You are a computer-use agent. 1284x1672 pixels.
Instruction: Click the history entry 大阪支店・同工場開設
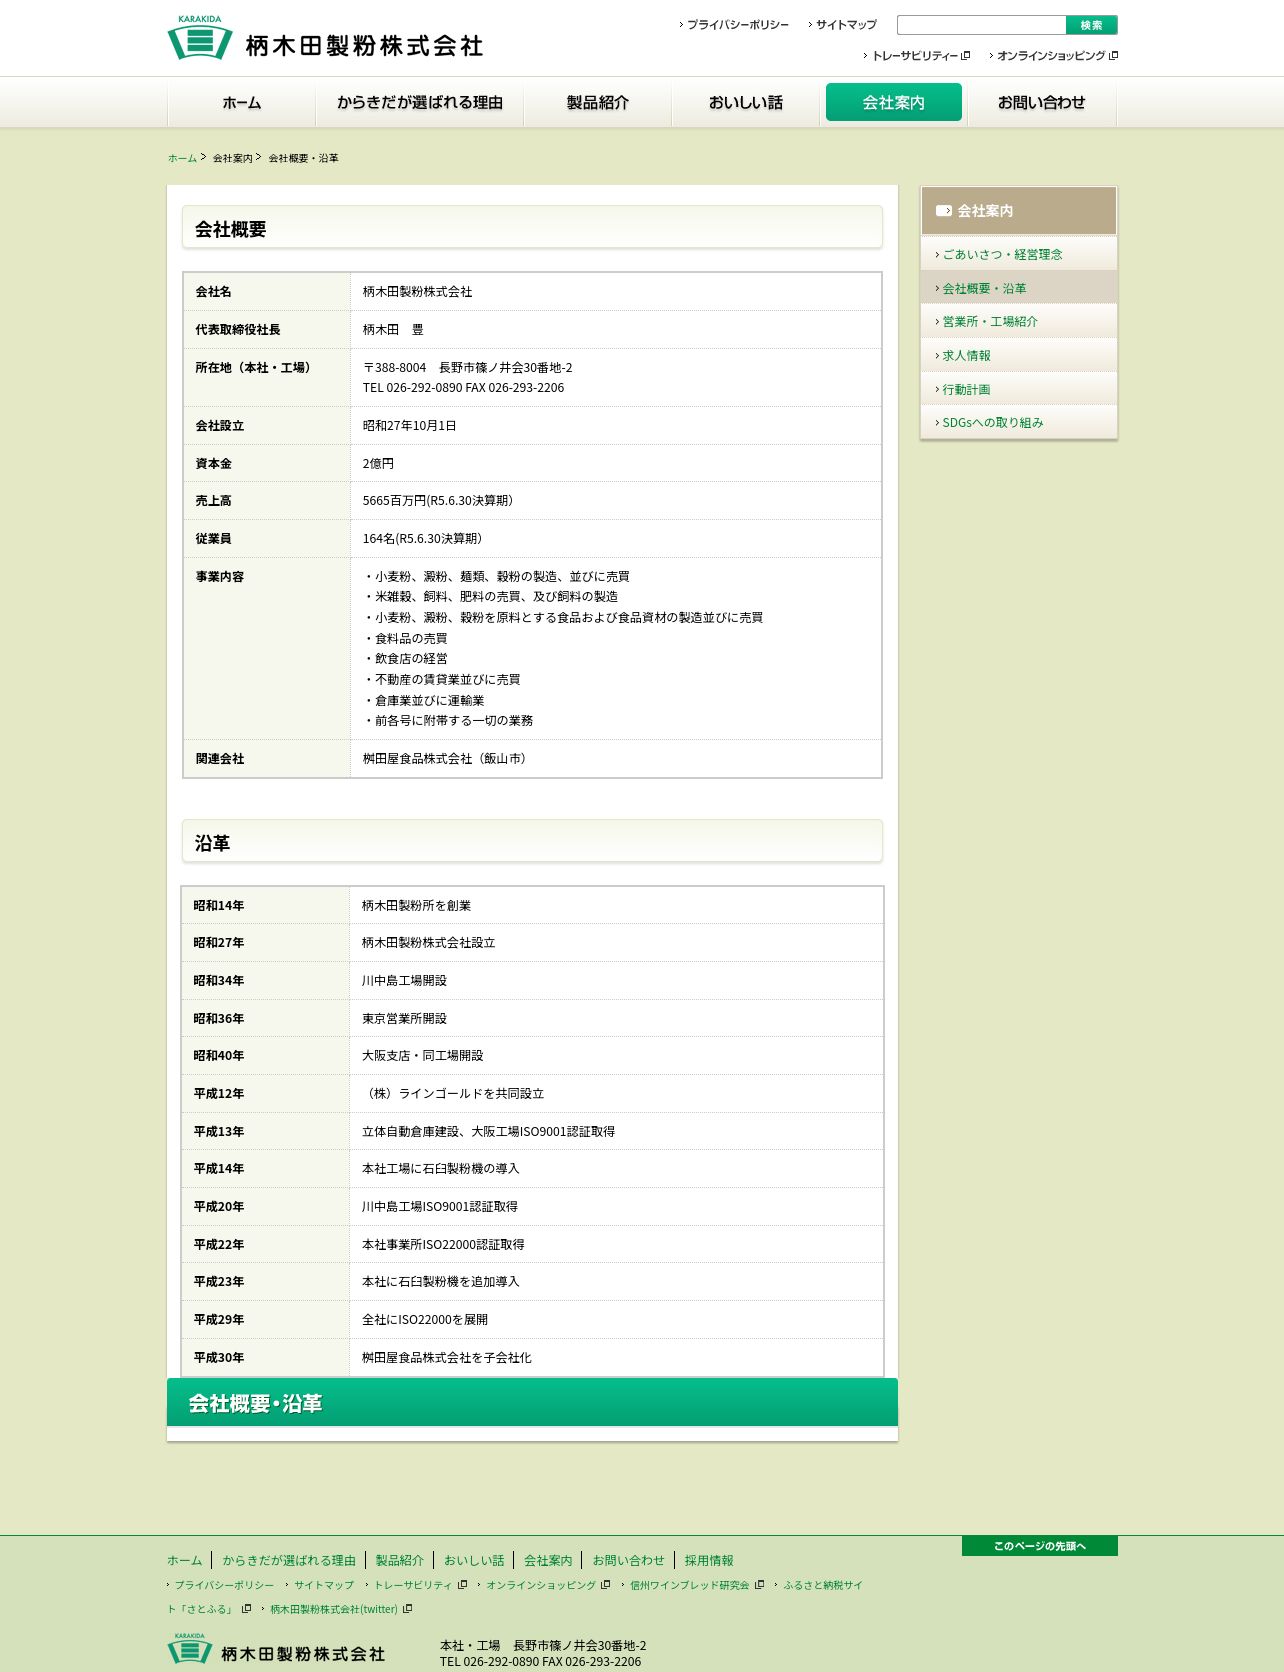[422, 1056]
